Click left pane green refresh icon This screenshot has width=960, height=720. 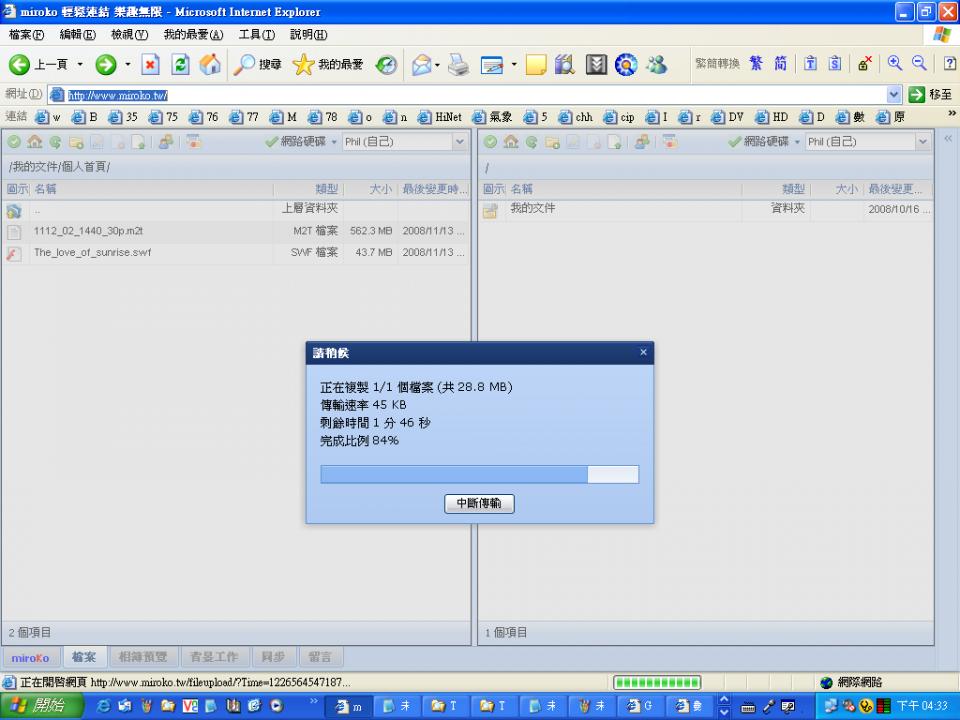[x=55, y=142]
